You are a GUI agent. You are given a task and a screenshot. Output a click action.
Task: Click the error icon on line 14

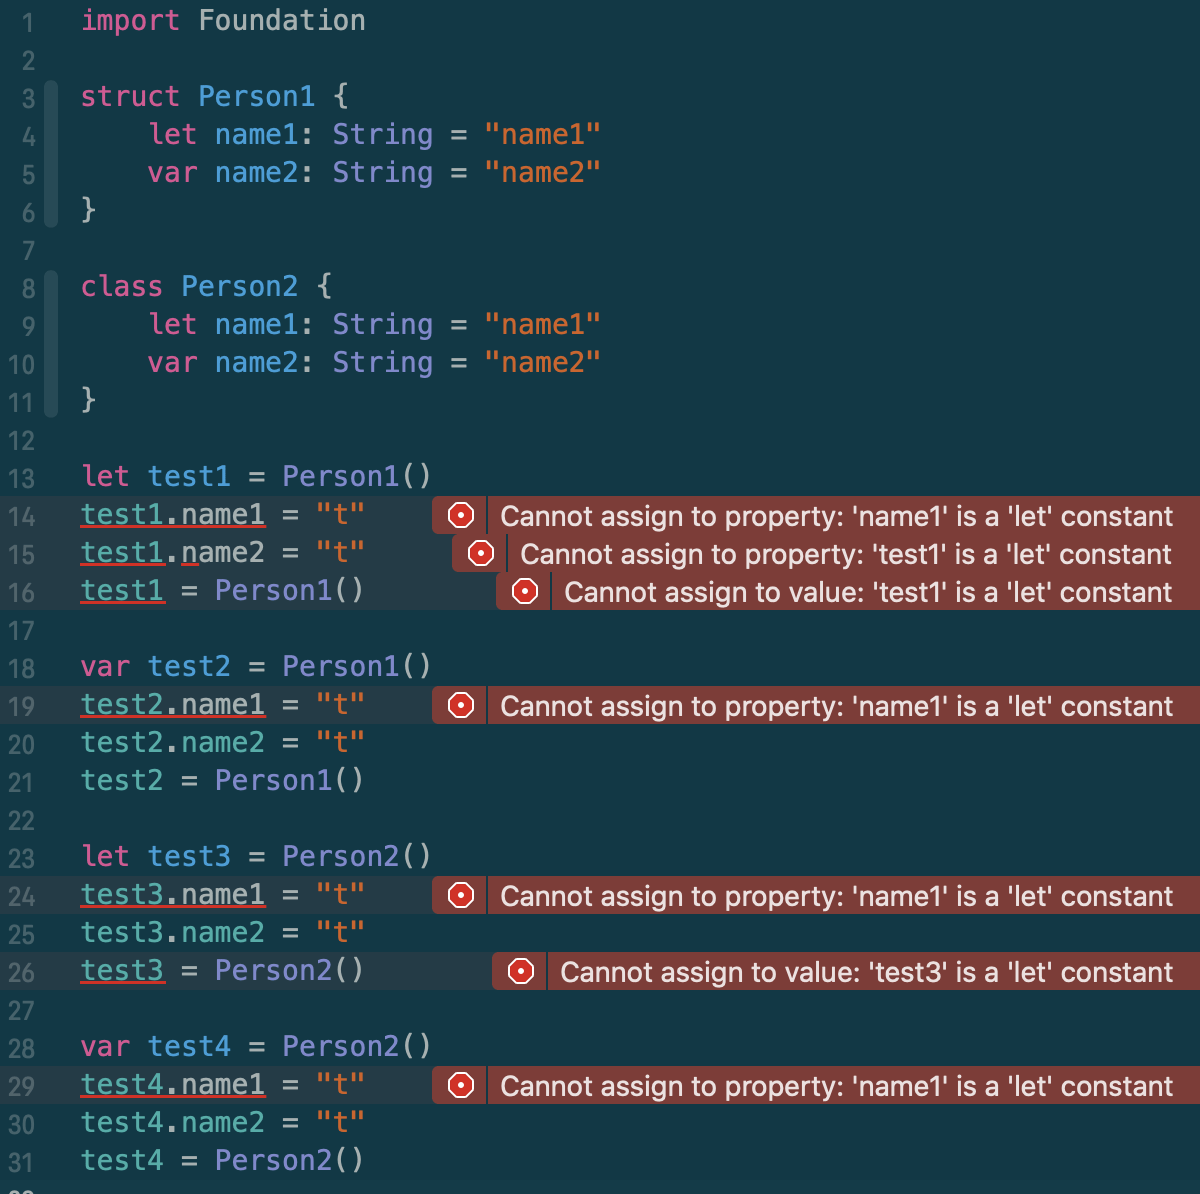pyautogui.click(x=461, y=515)
